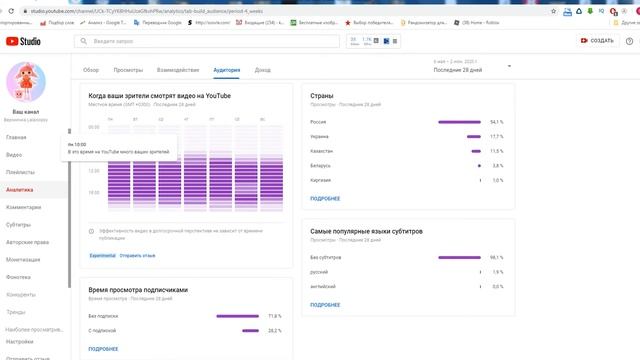The height and width of the screenshot is (360, 640).
Task: Click the Ваш канал label under avatar
Action: tap(26, 111)
